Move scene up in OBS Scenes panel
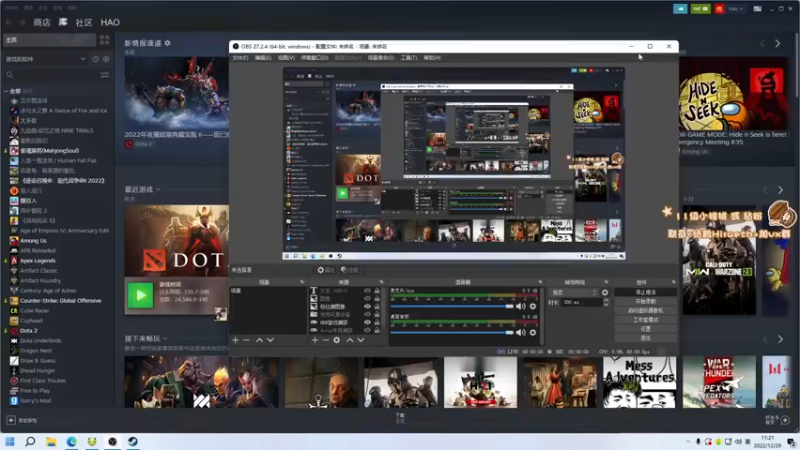800x450 pixels. click(259, 340)
